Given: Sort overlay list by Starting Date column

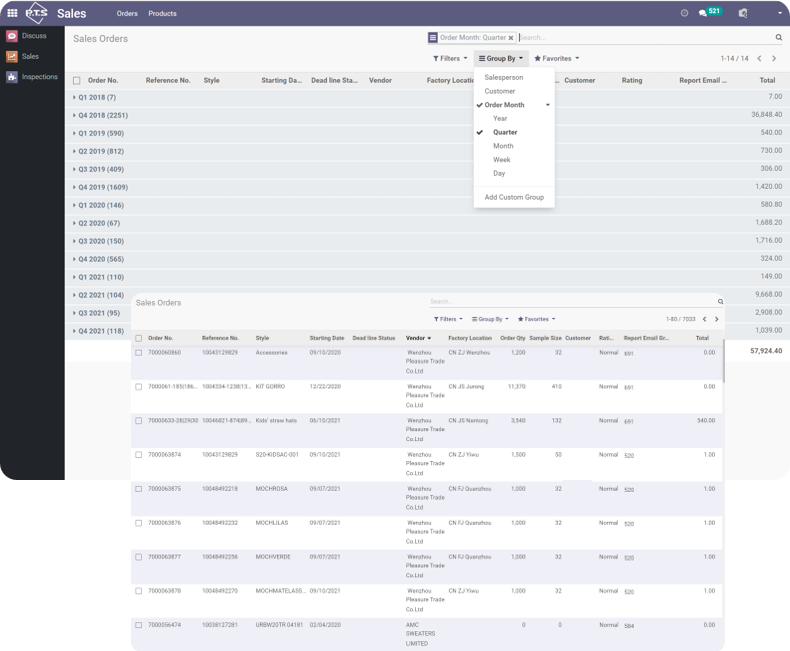Looking at the screenshot, I should pyautogui.click(x=326, y=338).
